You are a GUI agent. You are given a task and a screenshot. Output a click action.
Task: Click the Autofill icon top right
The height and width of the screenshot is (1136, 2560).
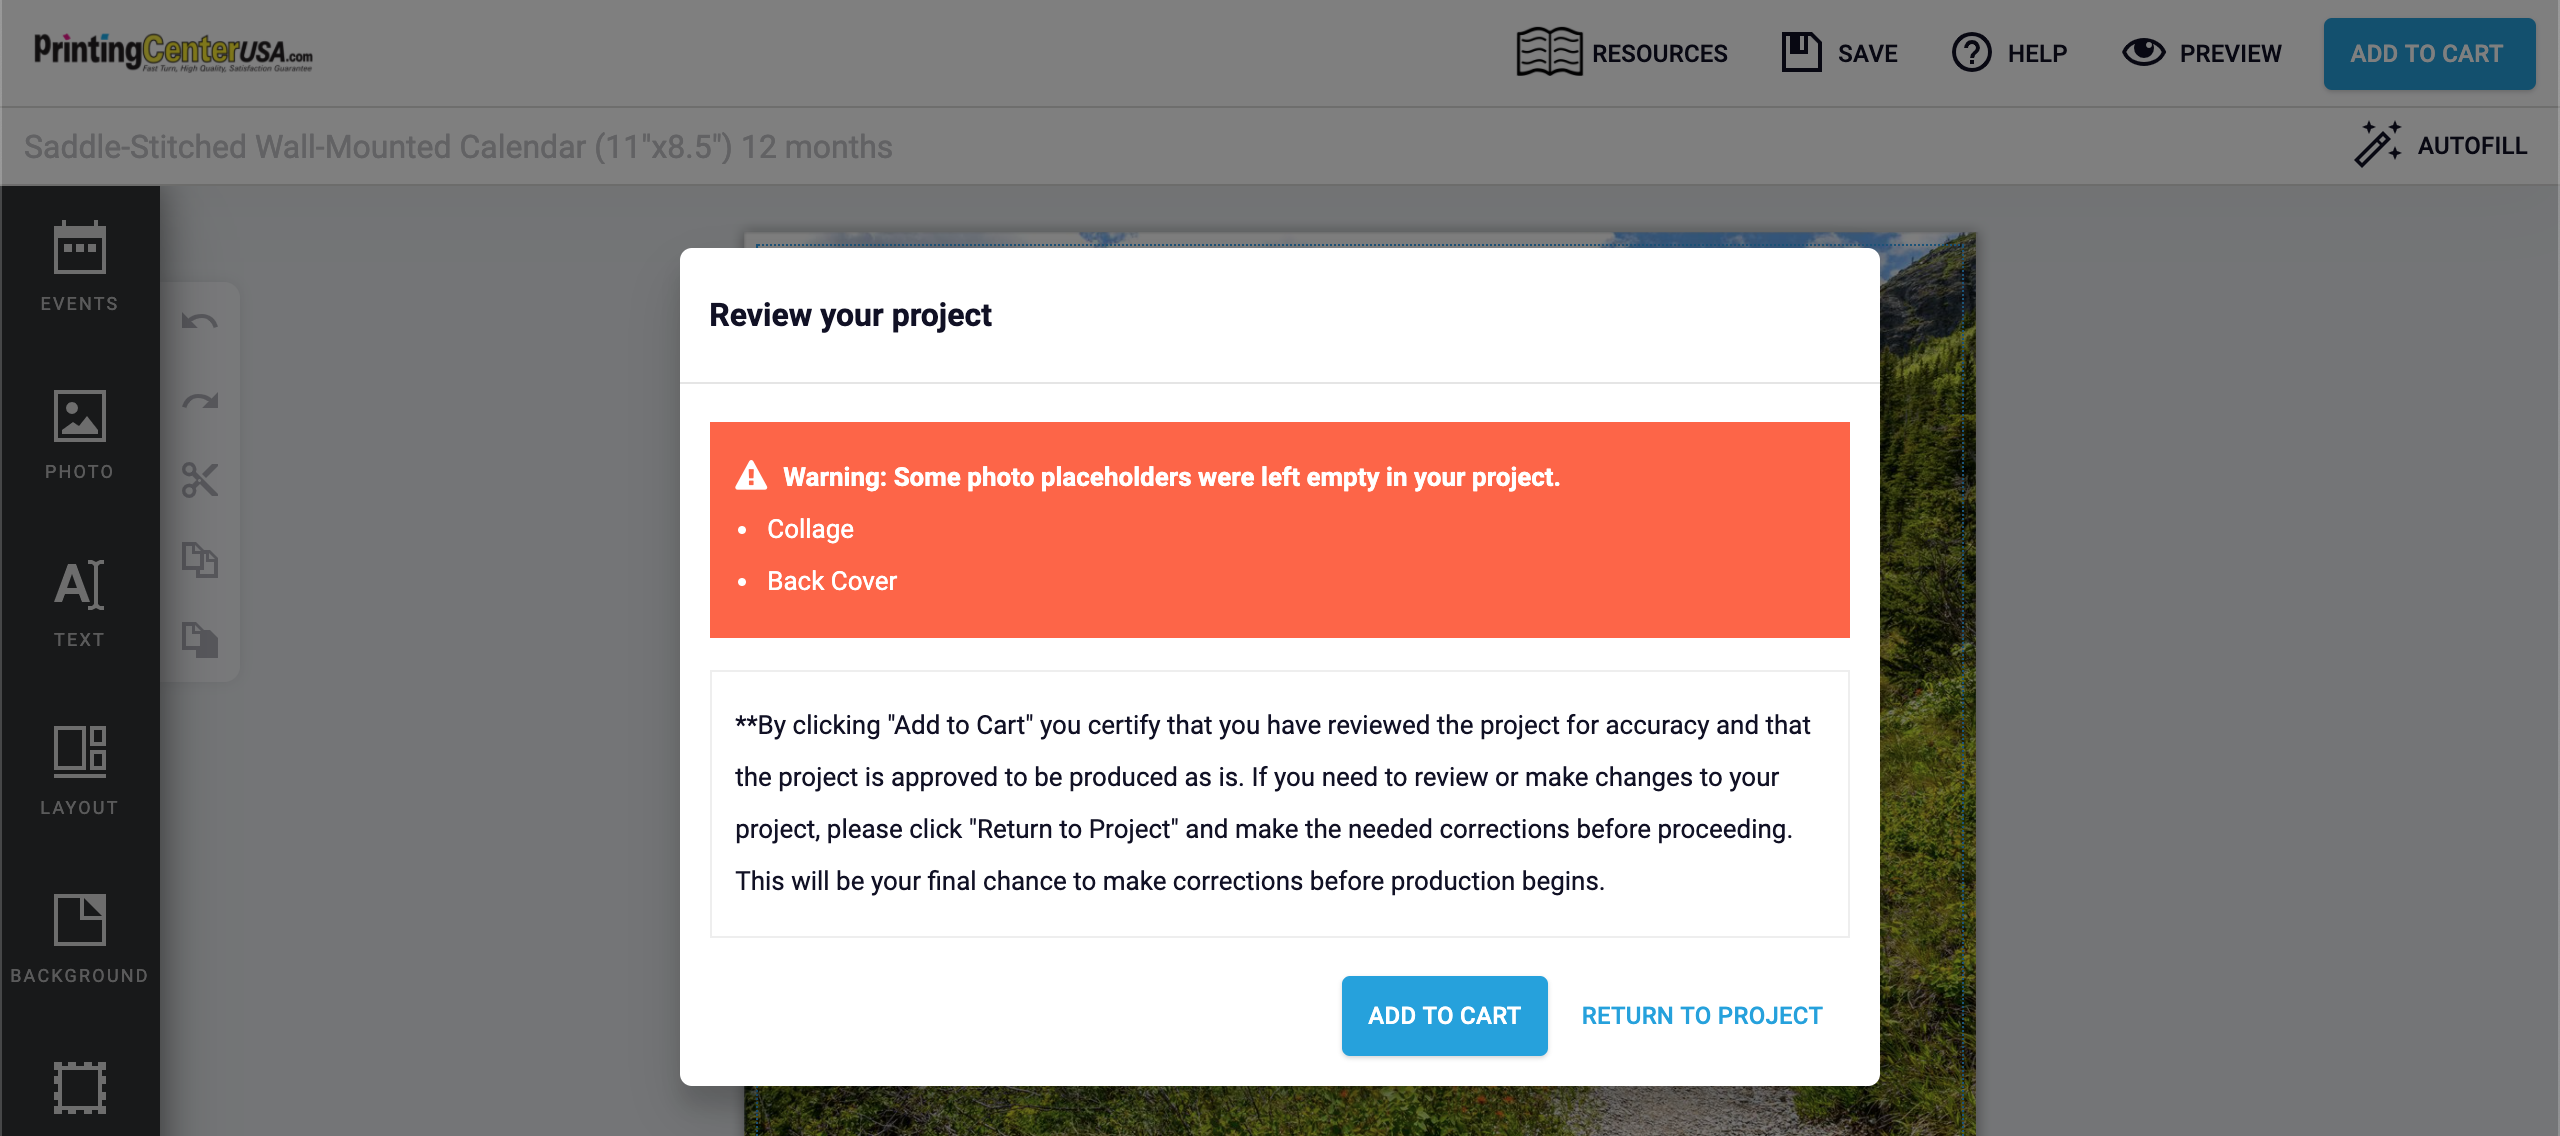tap(2377, 145)
